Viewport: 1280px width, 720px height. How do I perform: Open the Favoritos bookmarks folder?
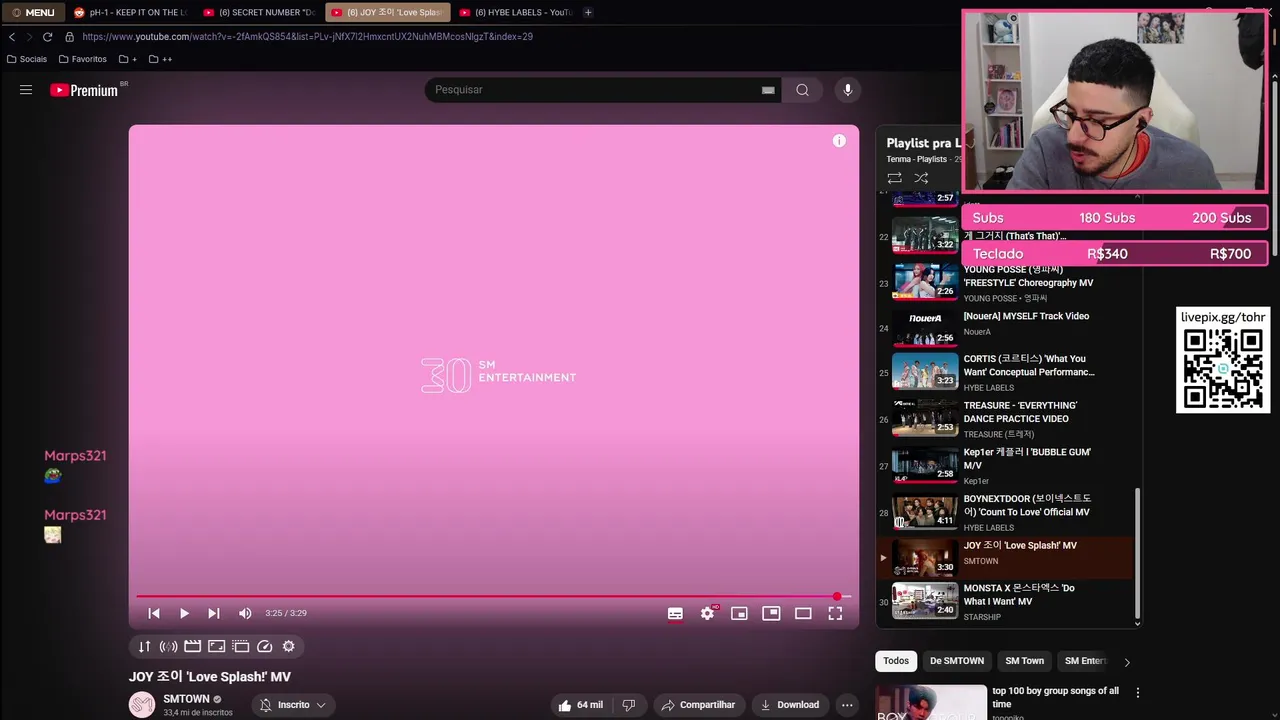pyautogui.click(x=82, y=59)
